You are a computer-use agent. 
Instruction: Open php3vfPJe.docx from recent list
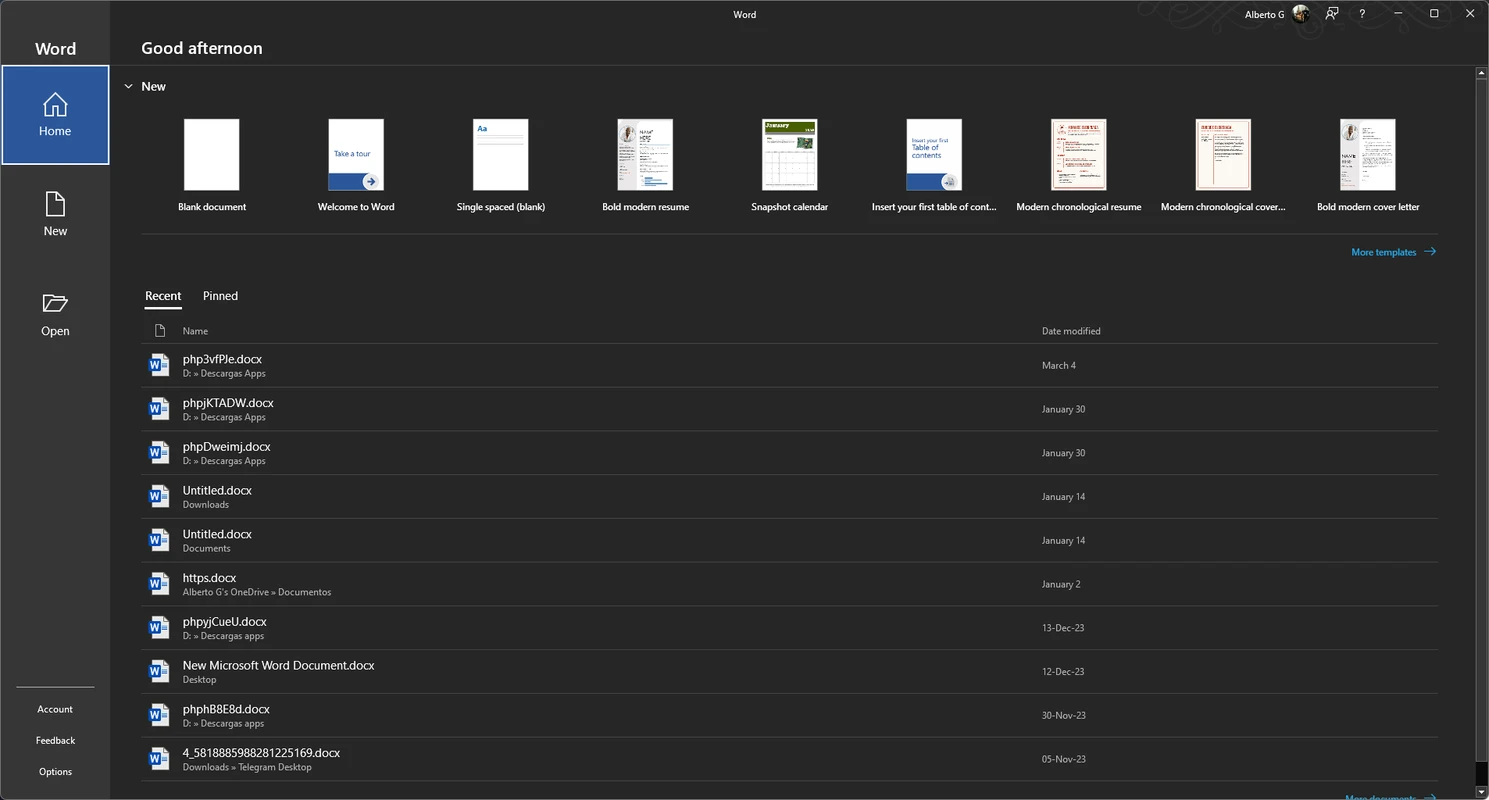(x=789, y=365)
